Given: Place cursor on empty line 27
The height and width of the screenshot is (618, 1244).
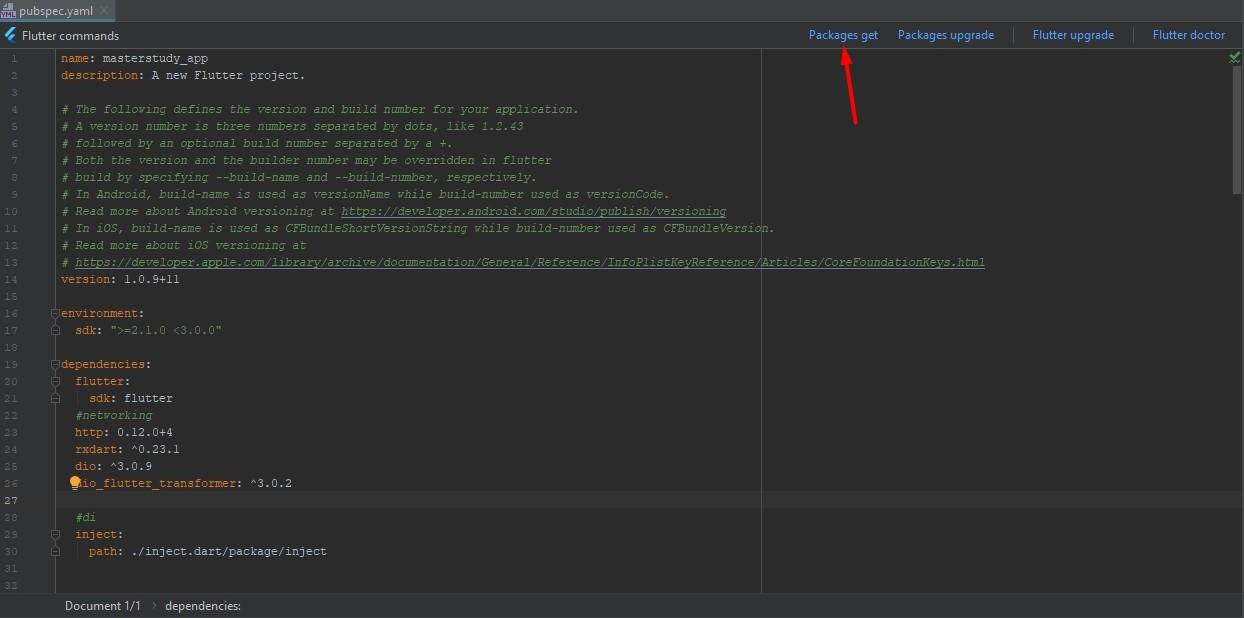Looking at the screenshot, I should [400, 500].
